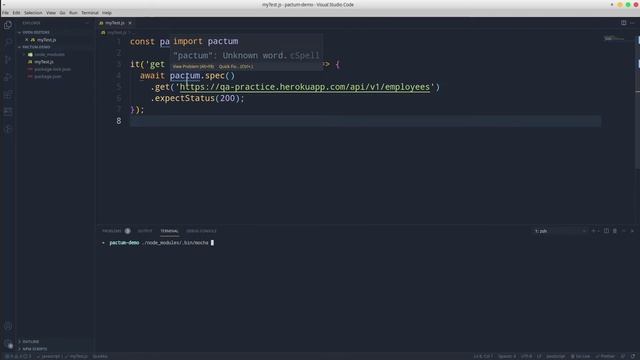Viewport: 640px width, 360px height.
Task: Kill terminal with the trash icon
Action: tap(615, 231)
